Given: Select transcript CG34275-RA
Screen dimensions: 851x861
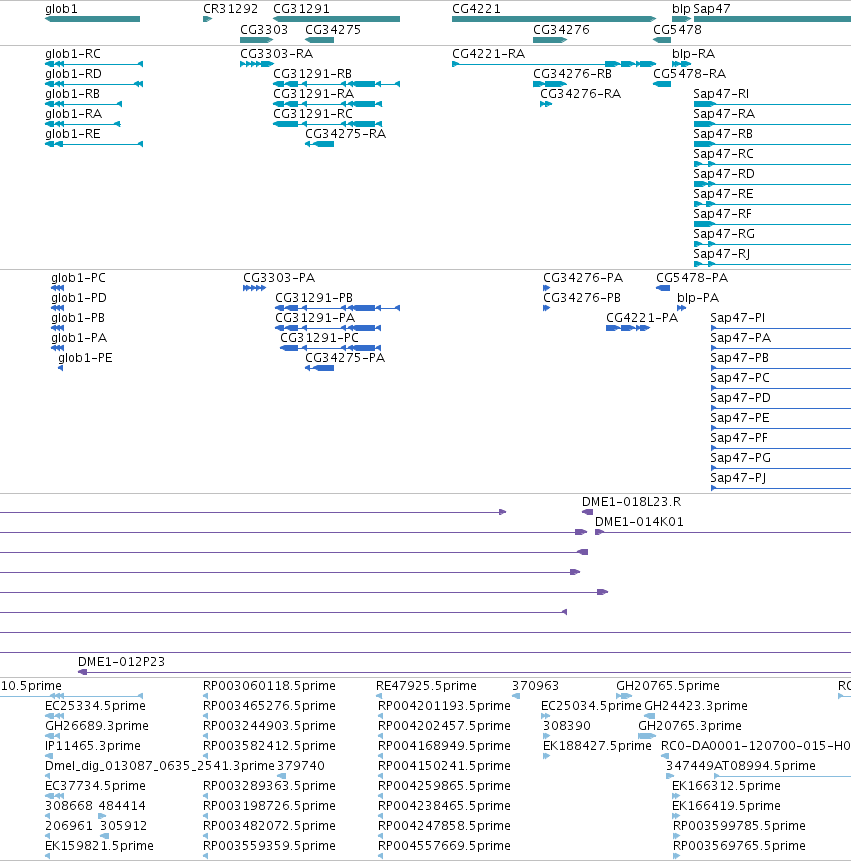Looking at the screenshot, I should pyautogui.click(x=346, y=134).
